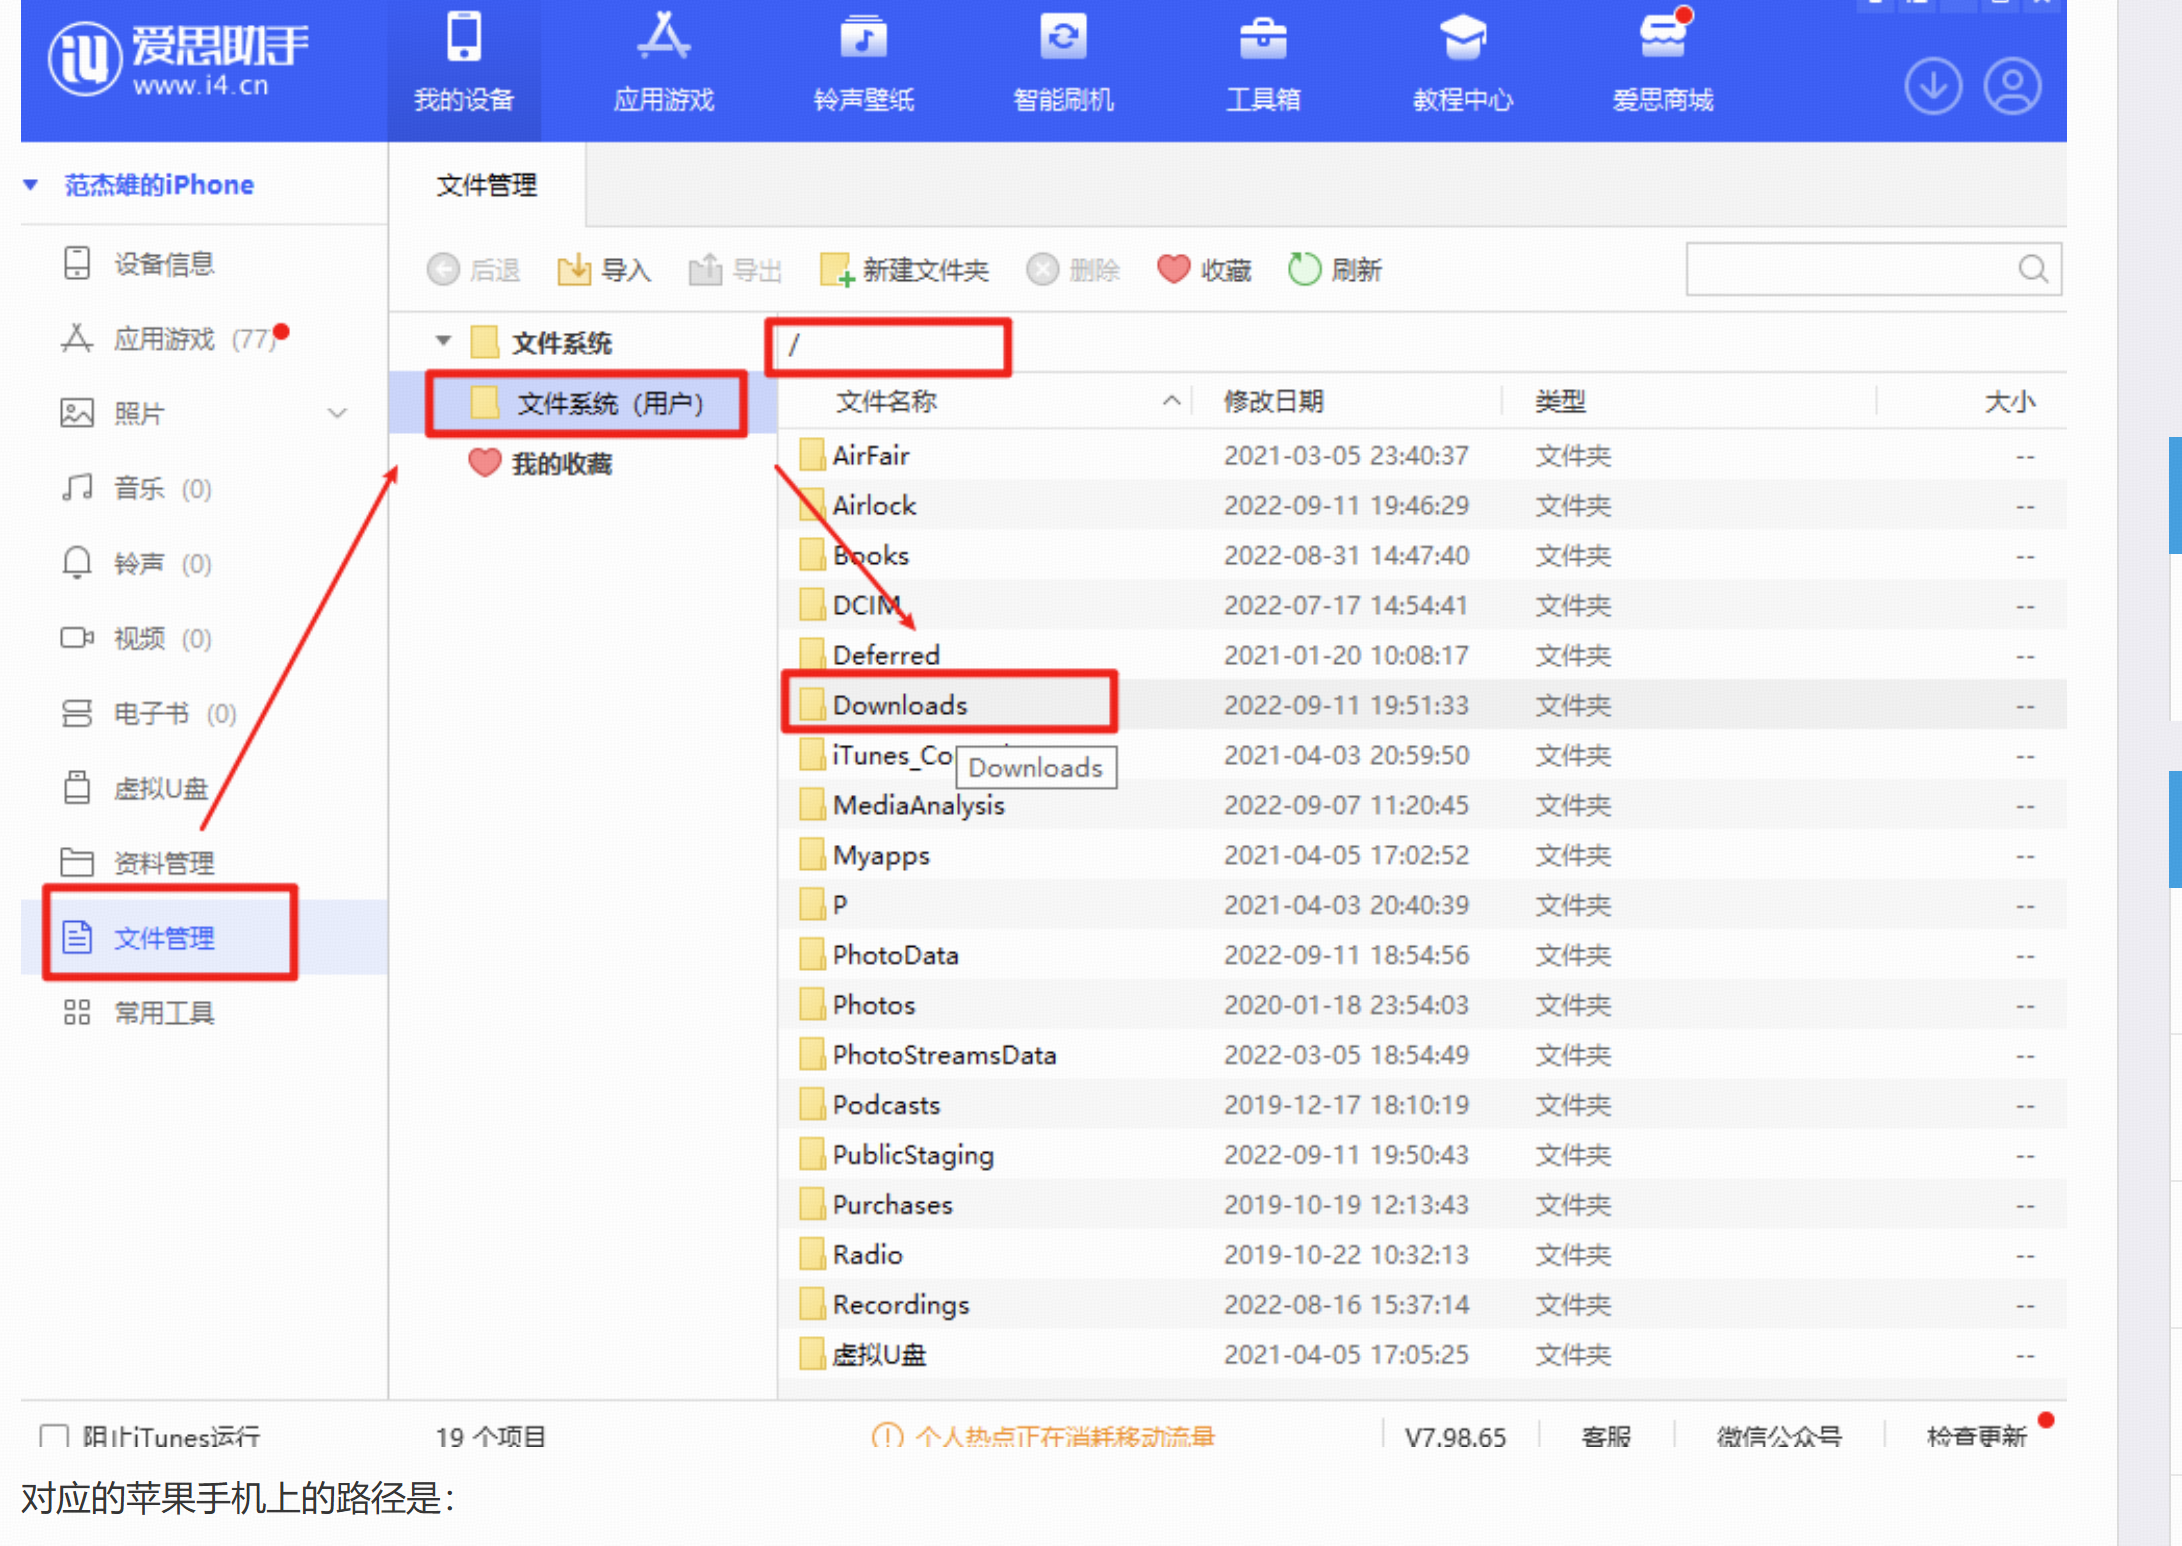The width and height of the screenshot is (2182, 1546).
Task: Click the search magnifier icon
Action: tap(2032, 269)
